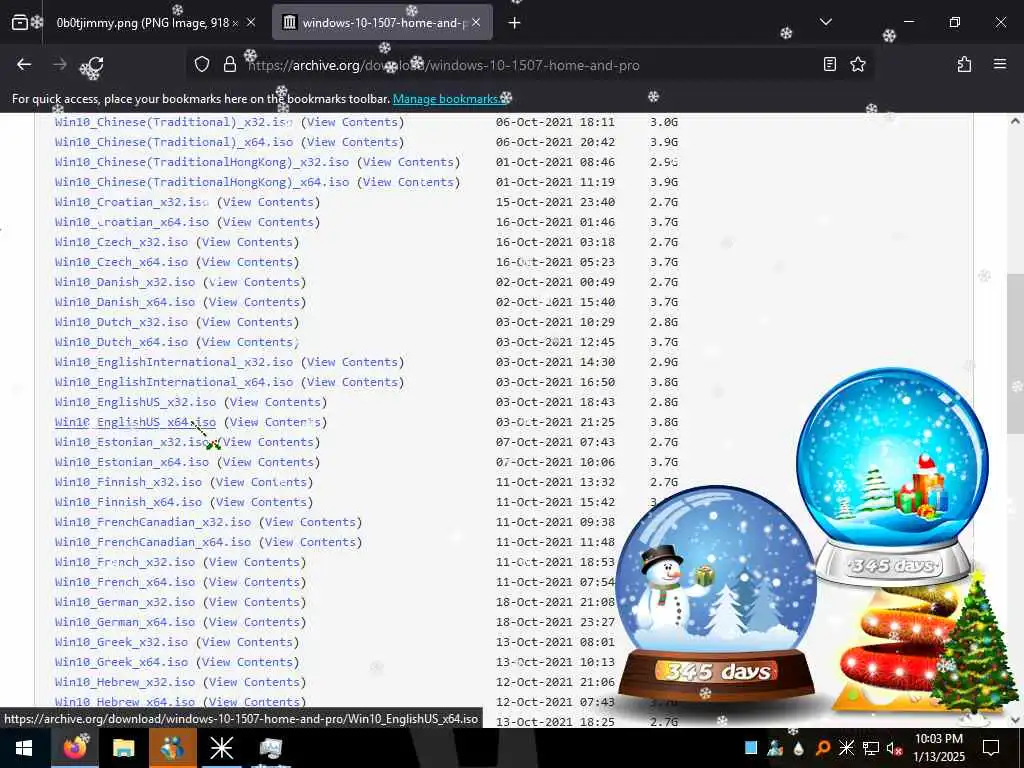1024x768 pixels.
Task: Download Win10_EnglishUS_x32.iso
Action: [x=135, y=402]
